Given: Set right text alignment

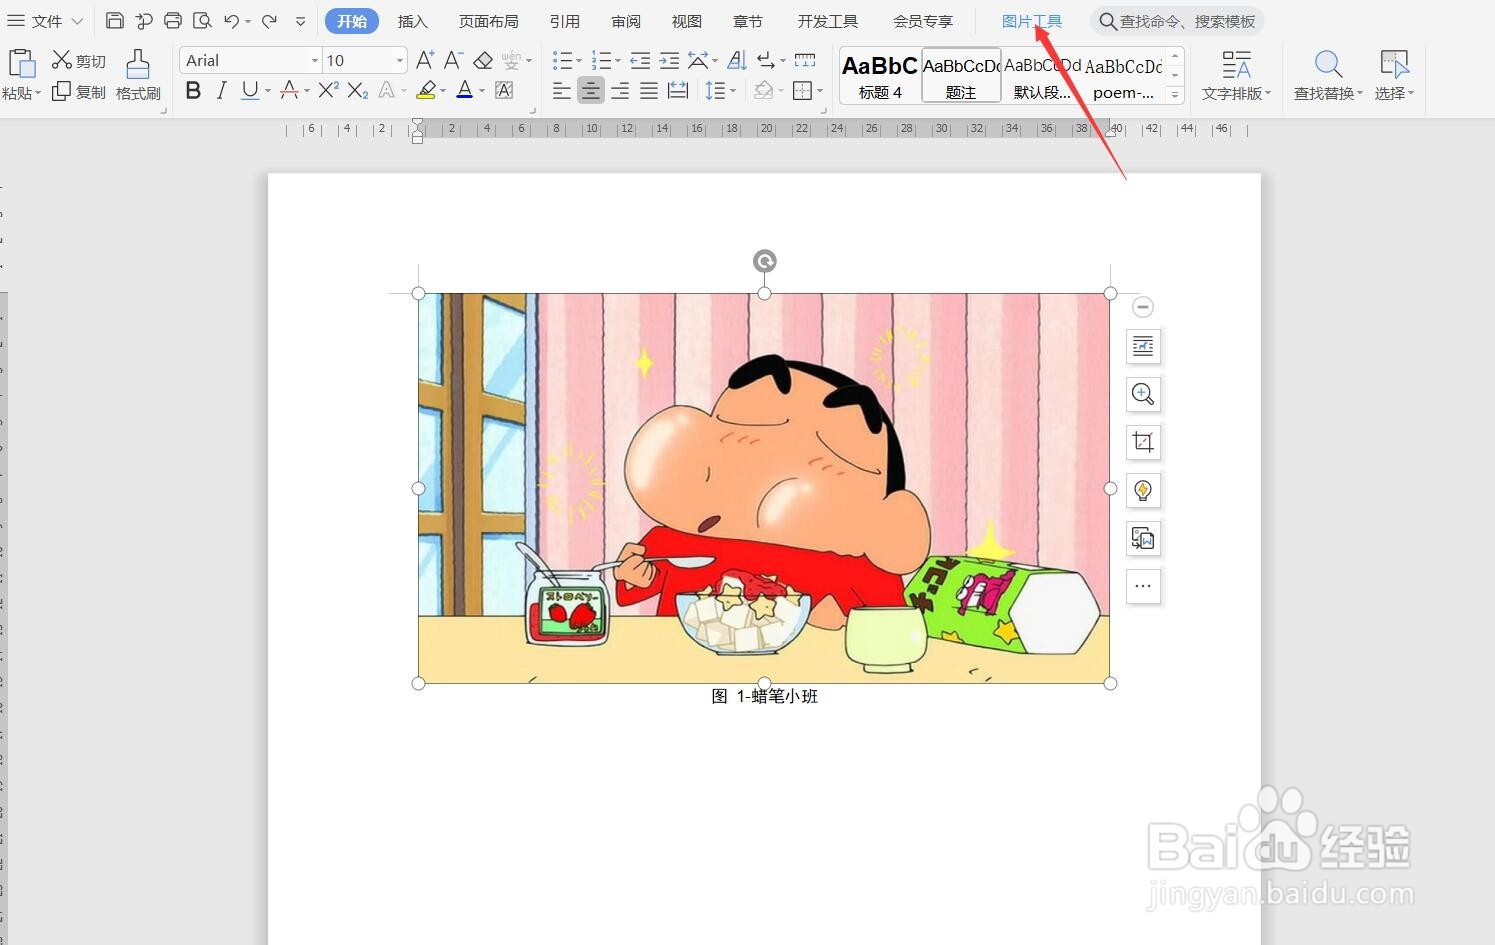Looking at the screenshot, I should (620, 91).
